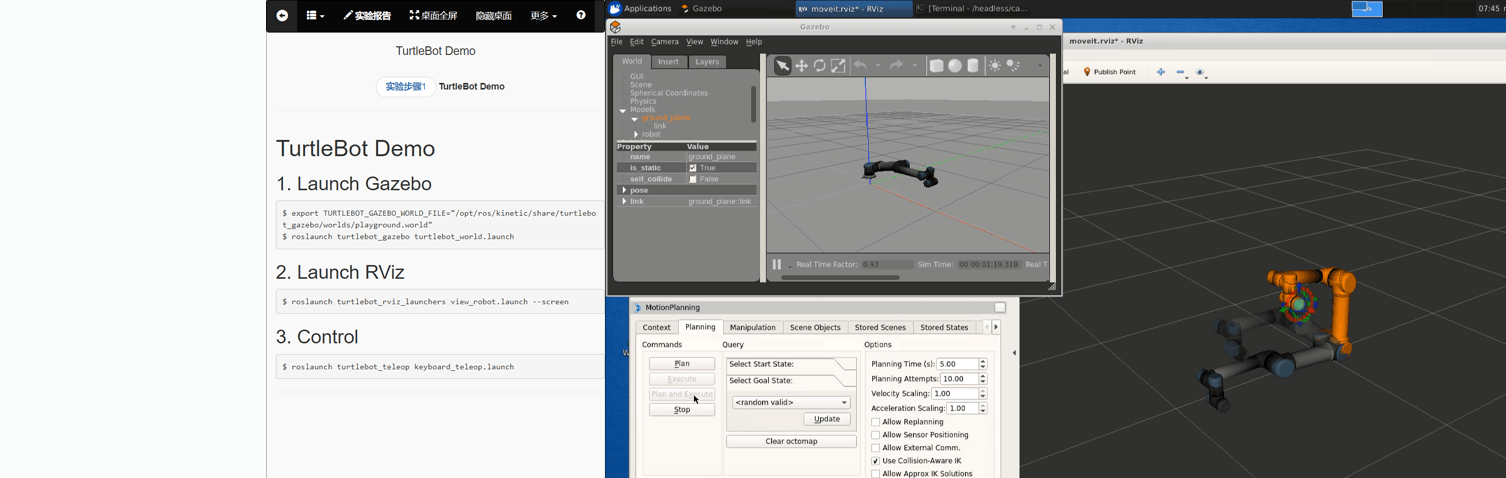Open the list menu icon in lab header
The width and height of the screenshot is (1506, 478).
(315, 15)
